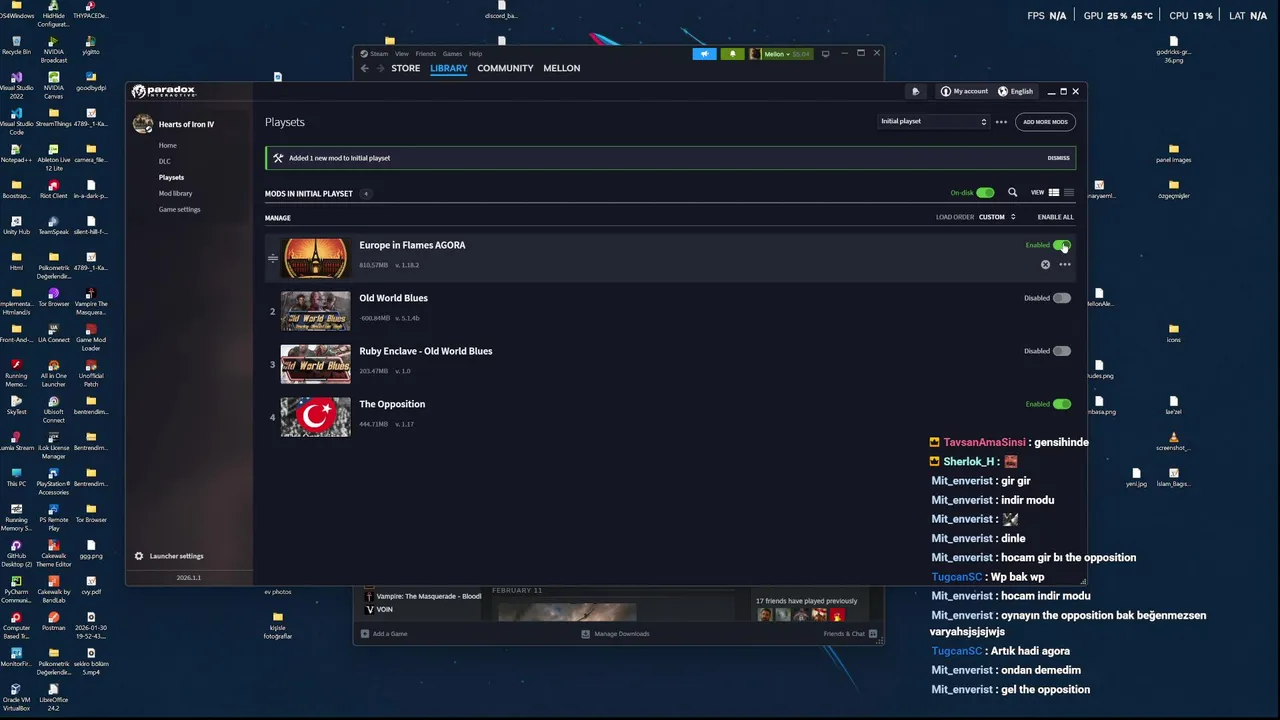Image resolution: width=1280 pixels, height=720 pixels.
Task: Open MELLON profile tab in Steam
Action: tap(561, 68)
